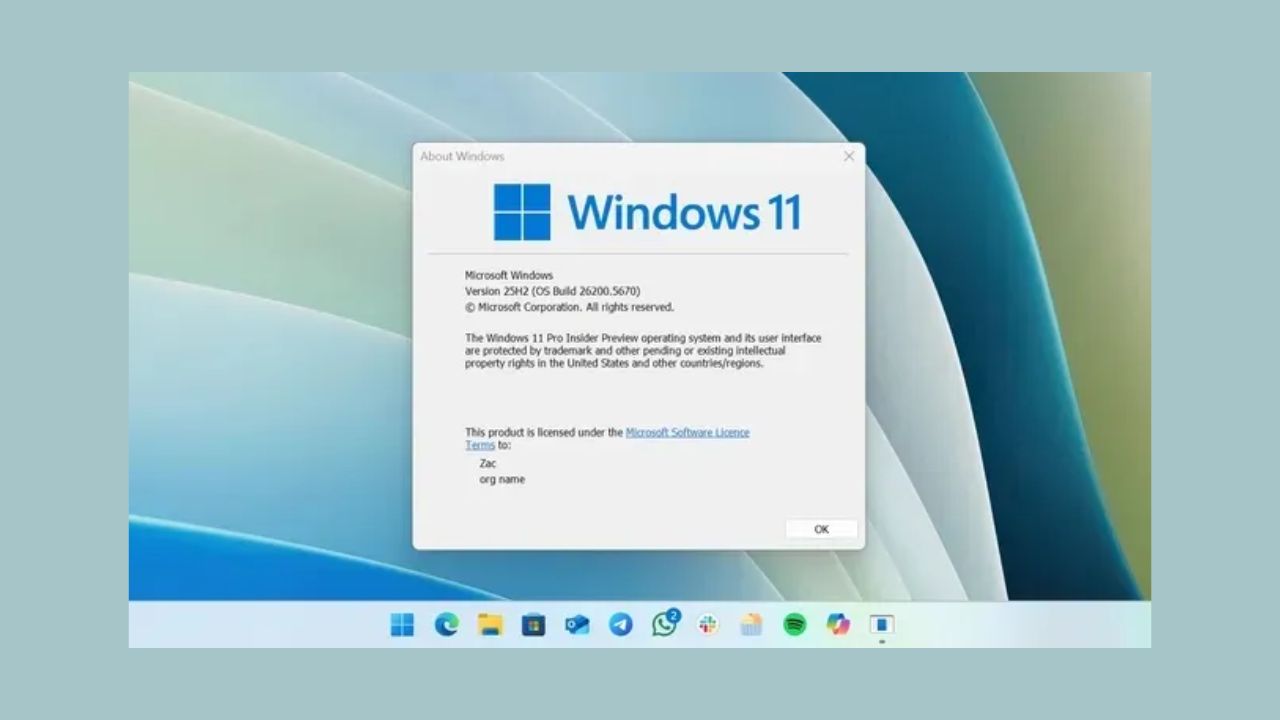The height and width of the screenshot is (720, 1280).
Task: Open Outlook from the taskbar
Action: coord(574,625)
